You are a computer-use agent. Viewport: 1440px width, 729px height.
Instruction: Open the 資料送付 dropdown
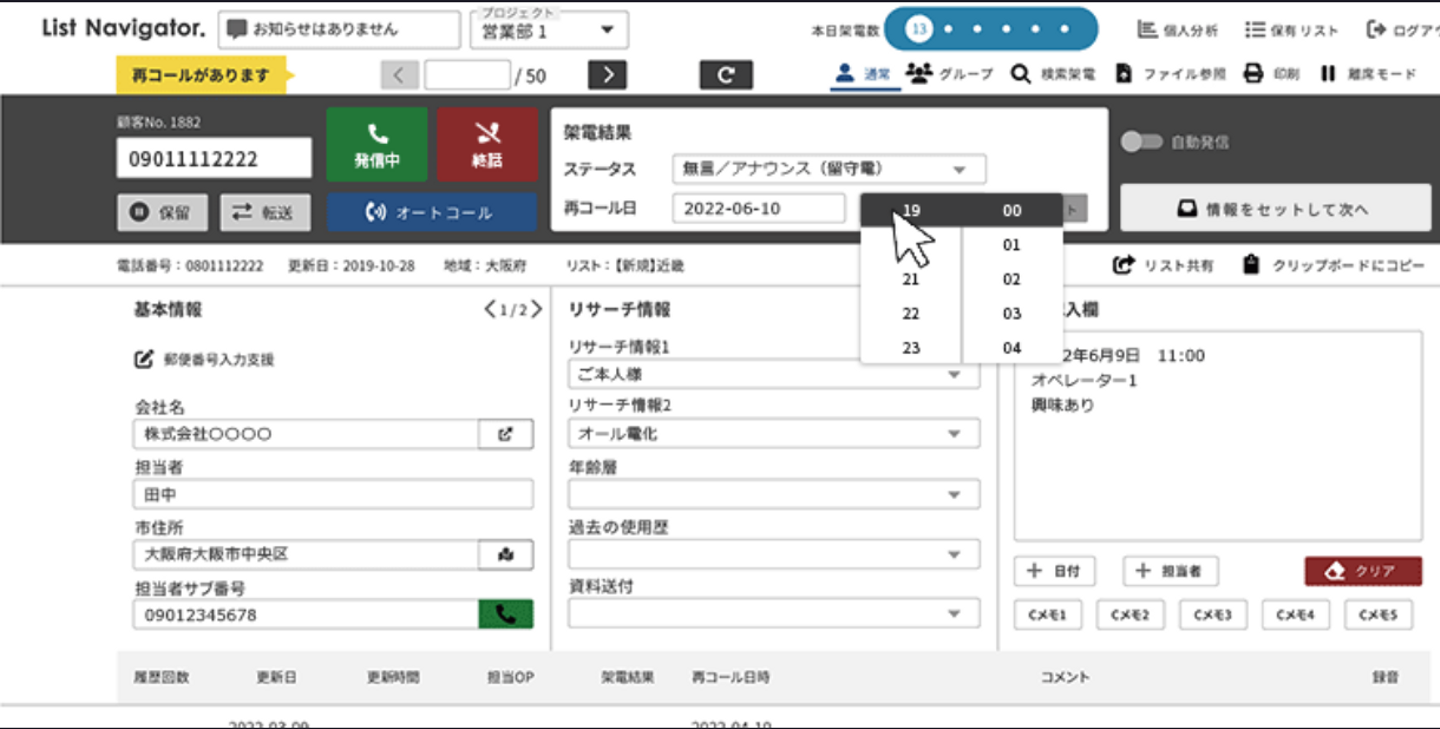coord(774,614)
